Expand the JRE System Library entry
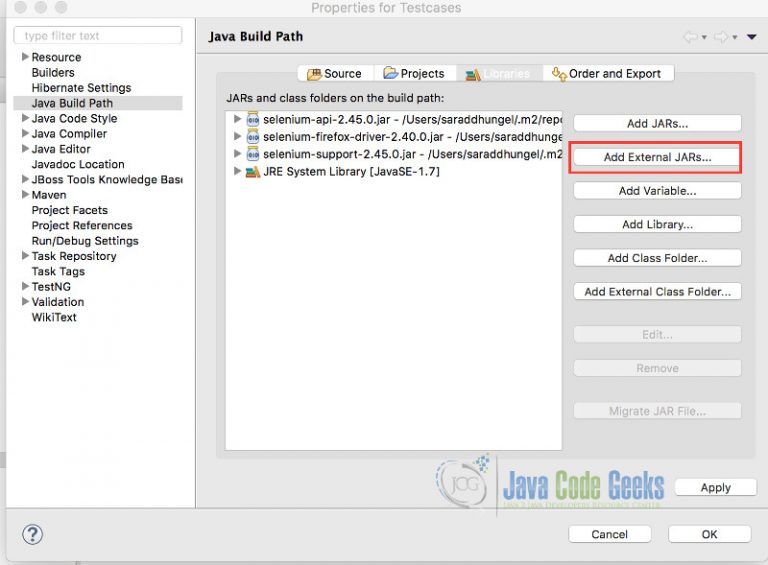The height and width of the screenshot is (565, 768). click(x=237, y=171)
